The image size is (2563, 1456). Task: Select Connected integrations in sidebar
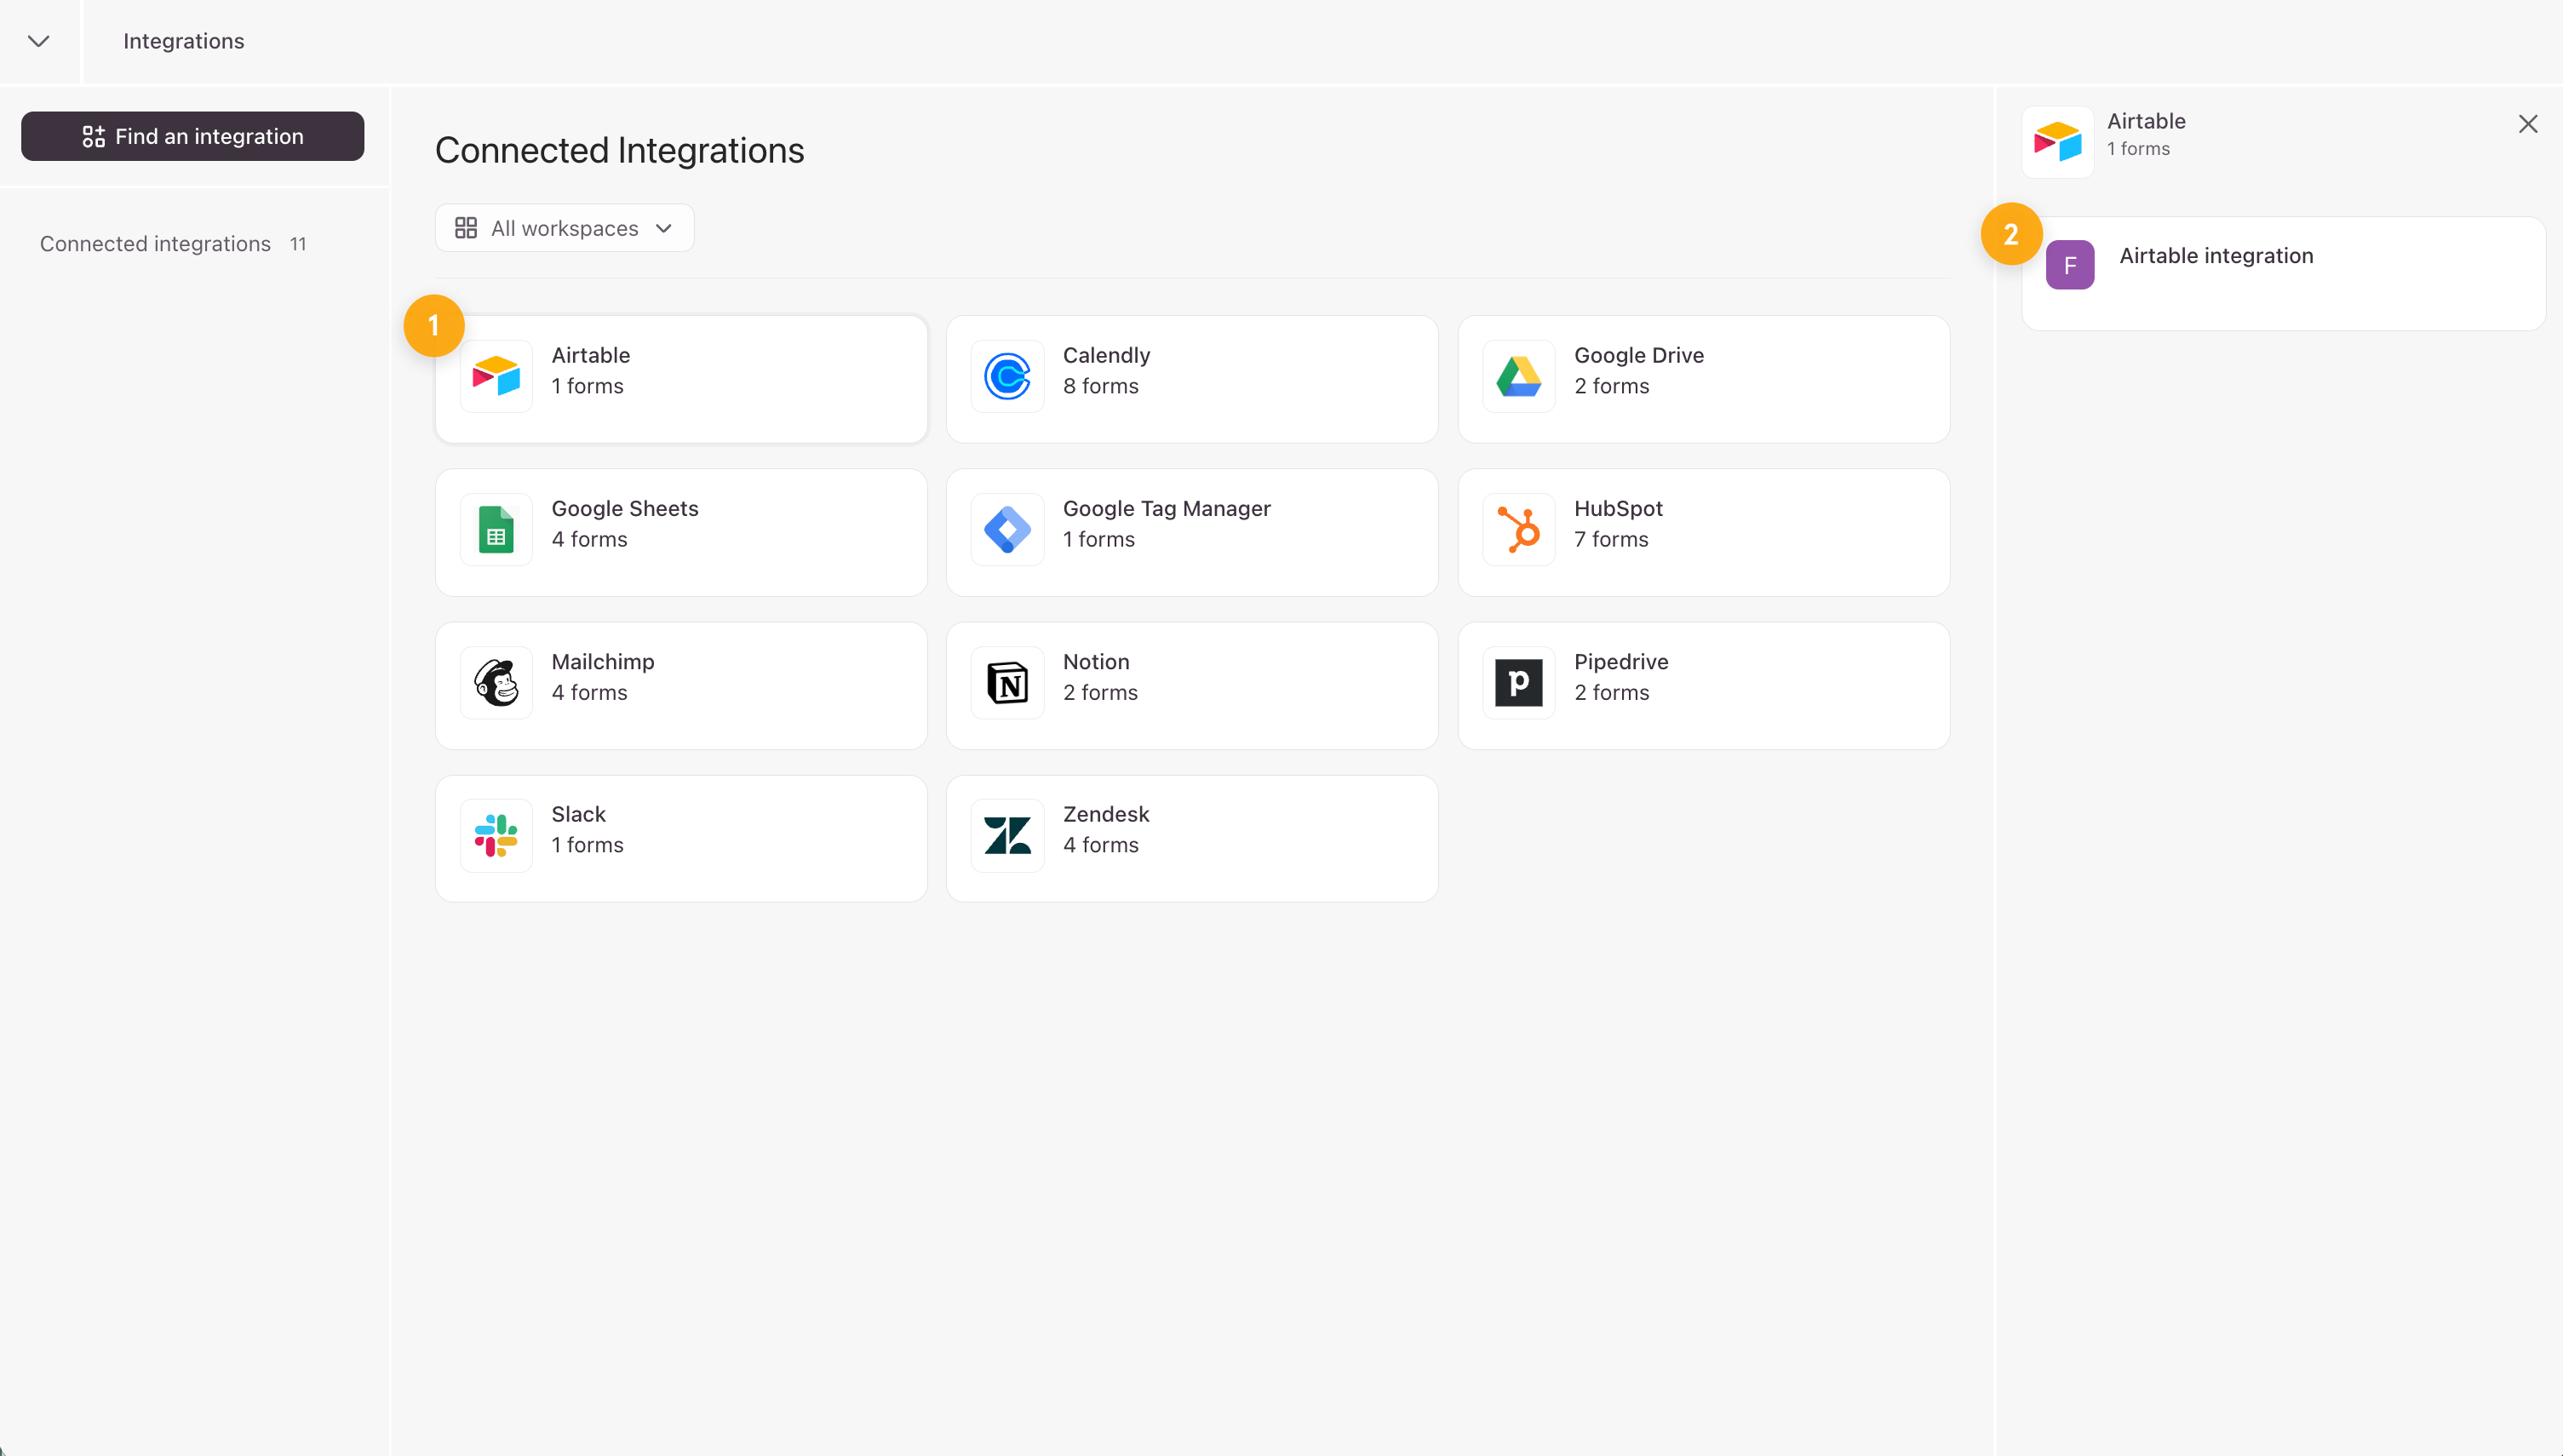click(156, 244)
